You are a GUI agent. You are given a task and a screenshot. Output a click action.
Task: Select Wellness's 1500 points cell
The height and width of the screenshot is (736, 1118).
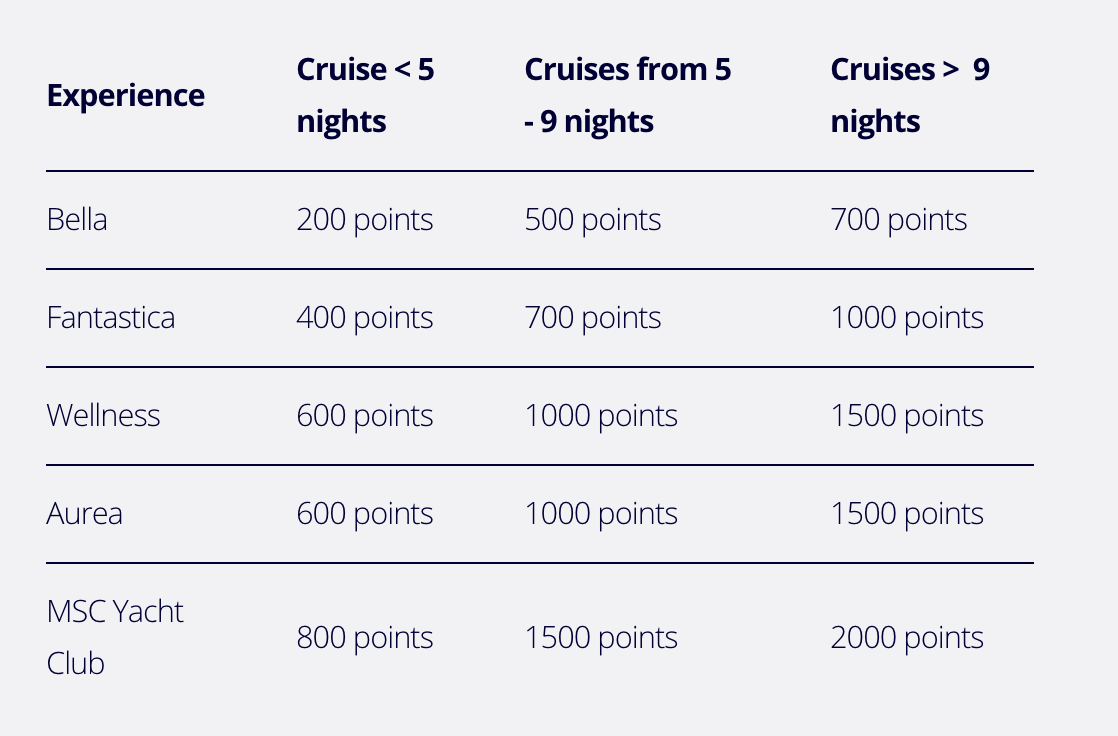point(907,416)
